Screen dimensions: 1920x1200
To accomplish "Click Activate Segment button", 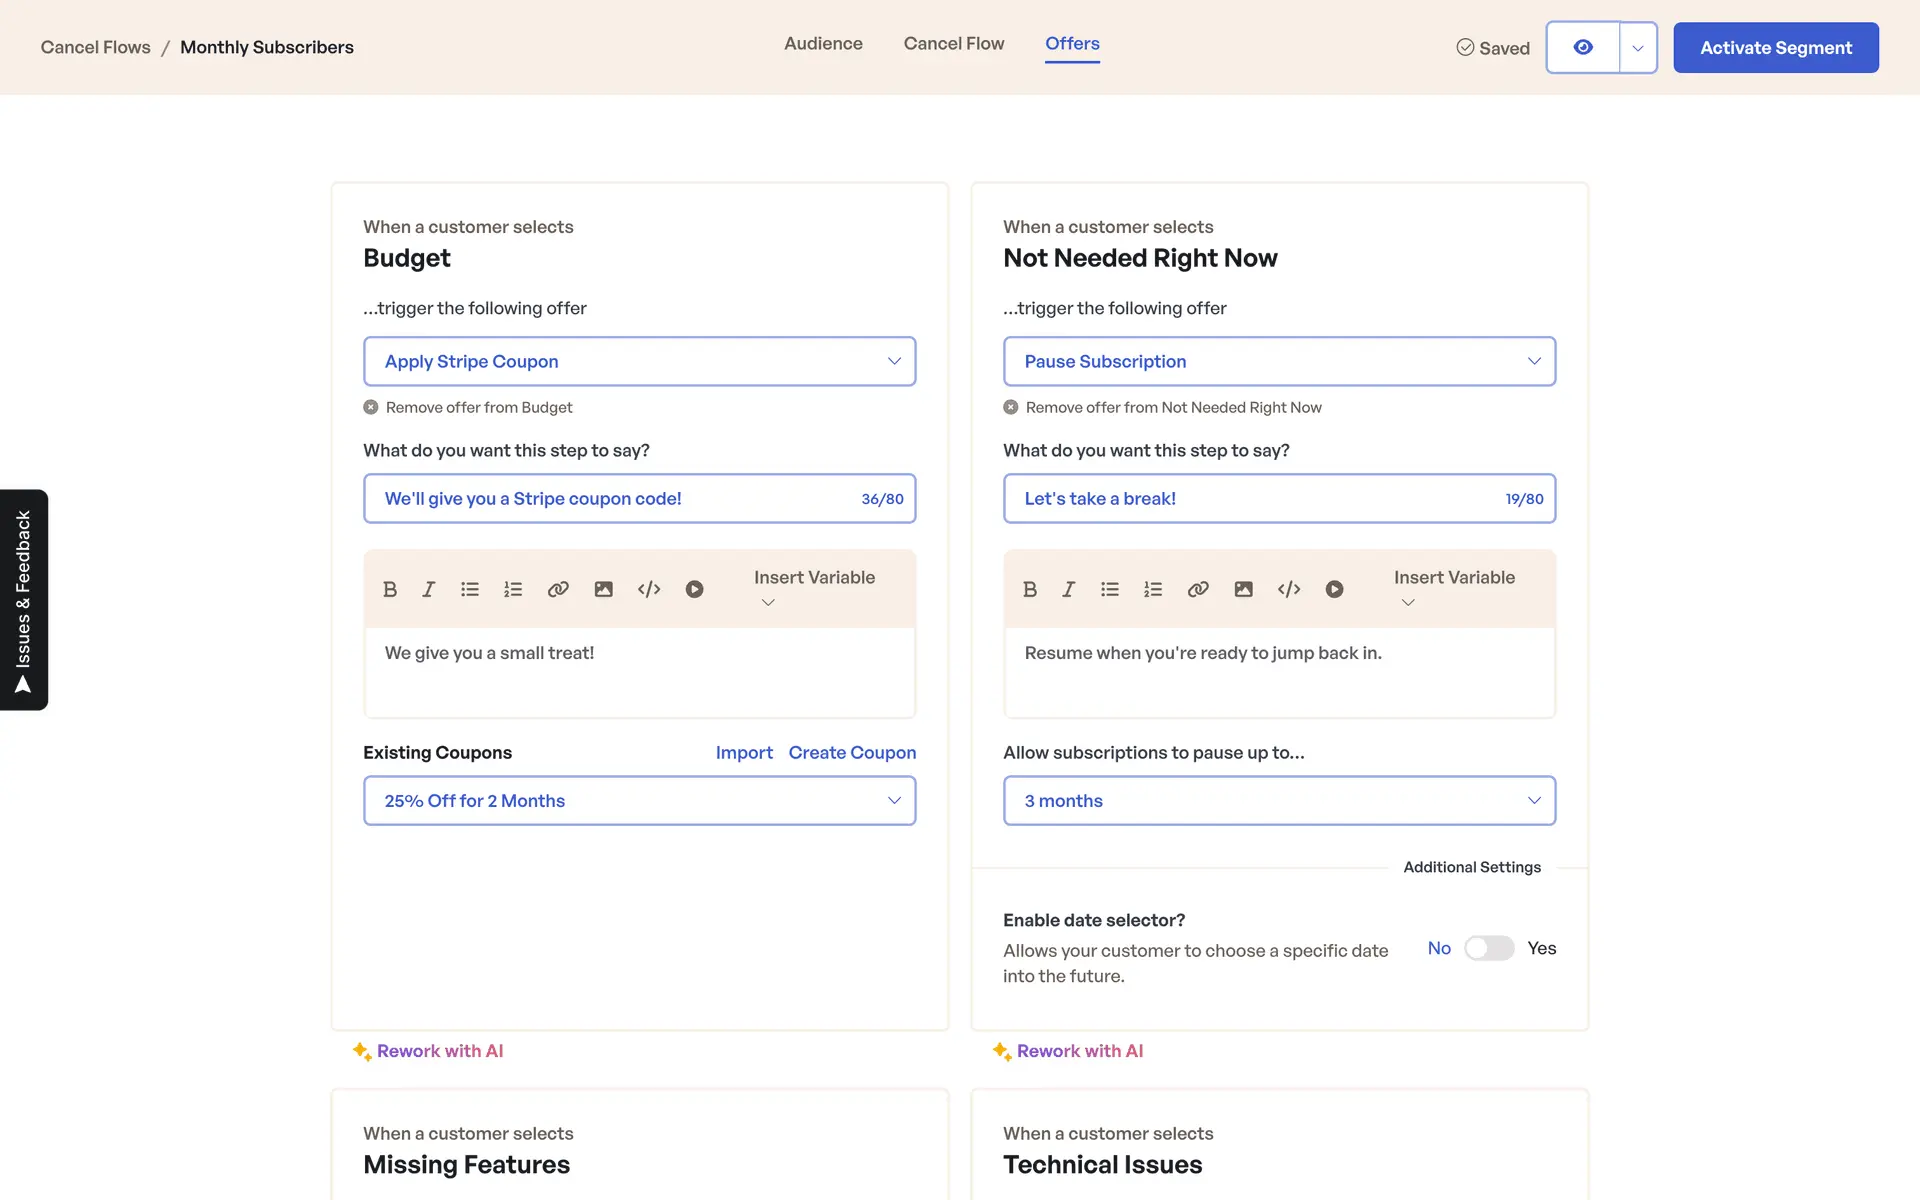I will [x=1775, y=47].
